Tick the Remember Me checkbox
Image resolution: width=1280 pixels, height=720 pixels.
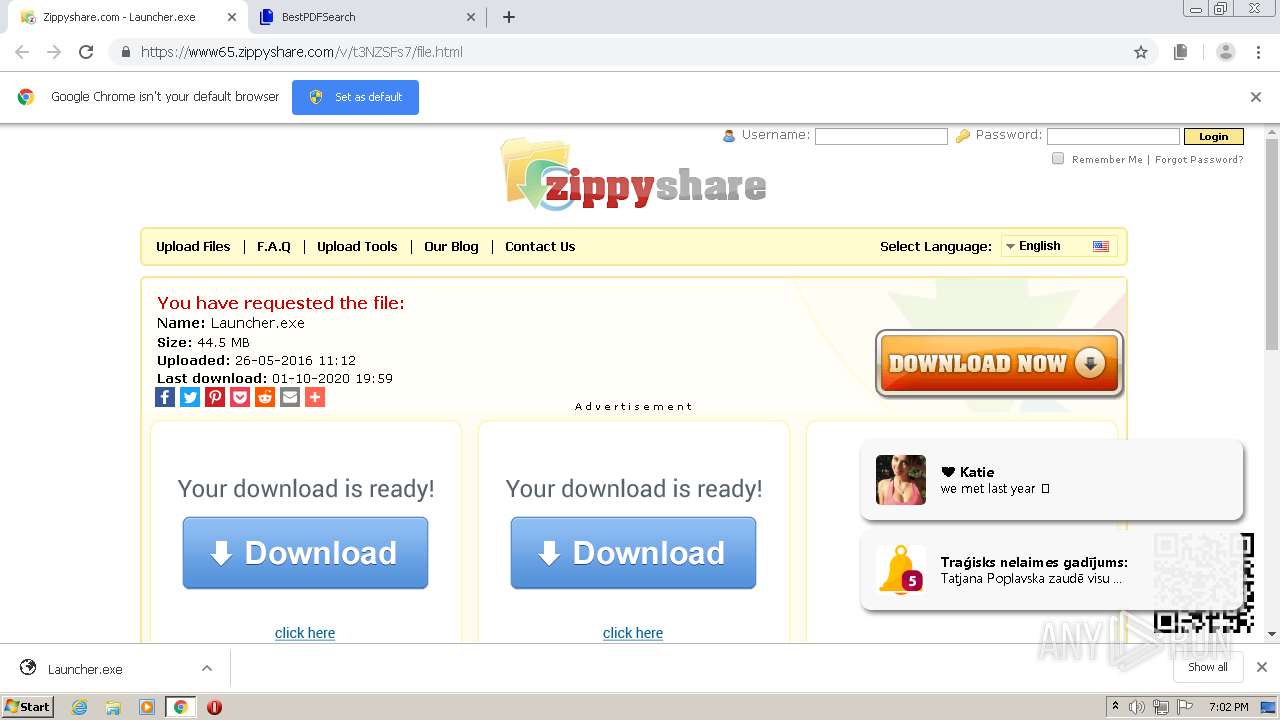click(1058, 158)
